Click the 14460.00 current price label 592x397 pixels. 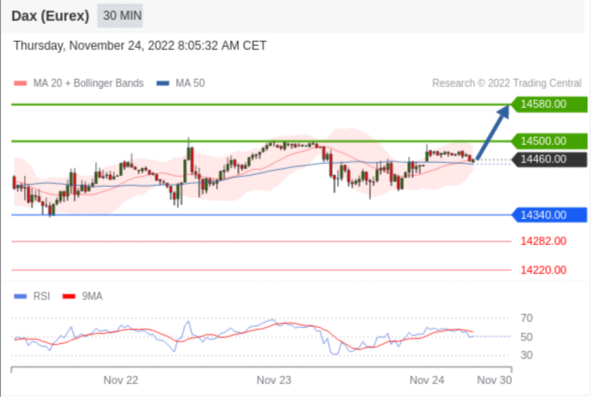(x=549, y=159)
